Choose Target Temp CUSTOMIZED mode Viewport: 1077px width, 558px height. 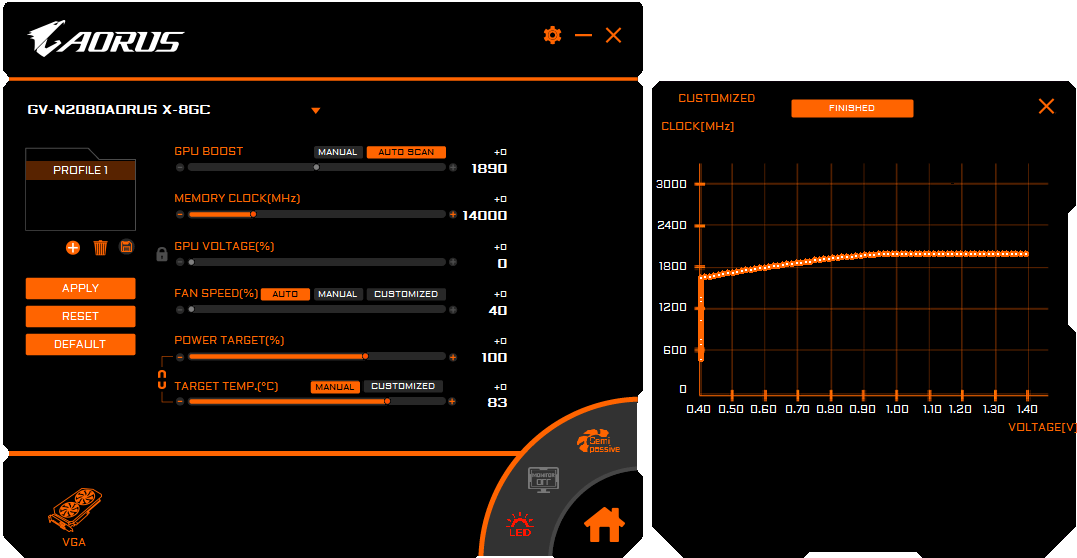[x=403, y=386]
